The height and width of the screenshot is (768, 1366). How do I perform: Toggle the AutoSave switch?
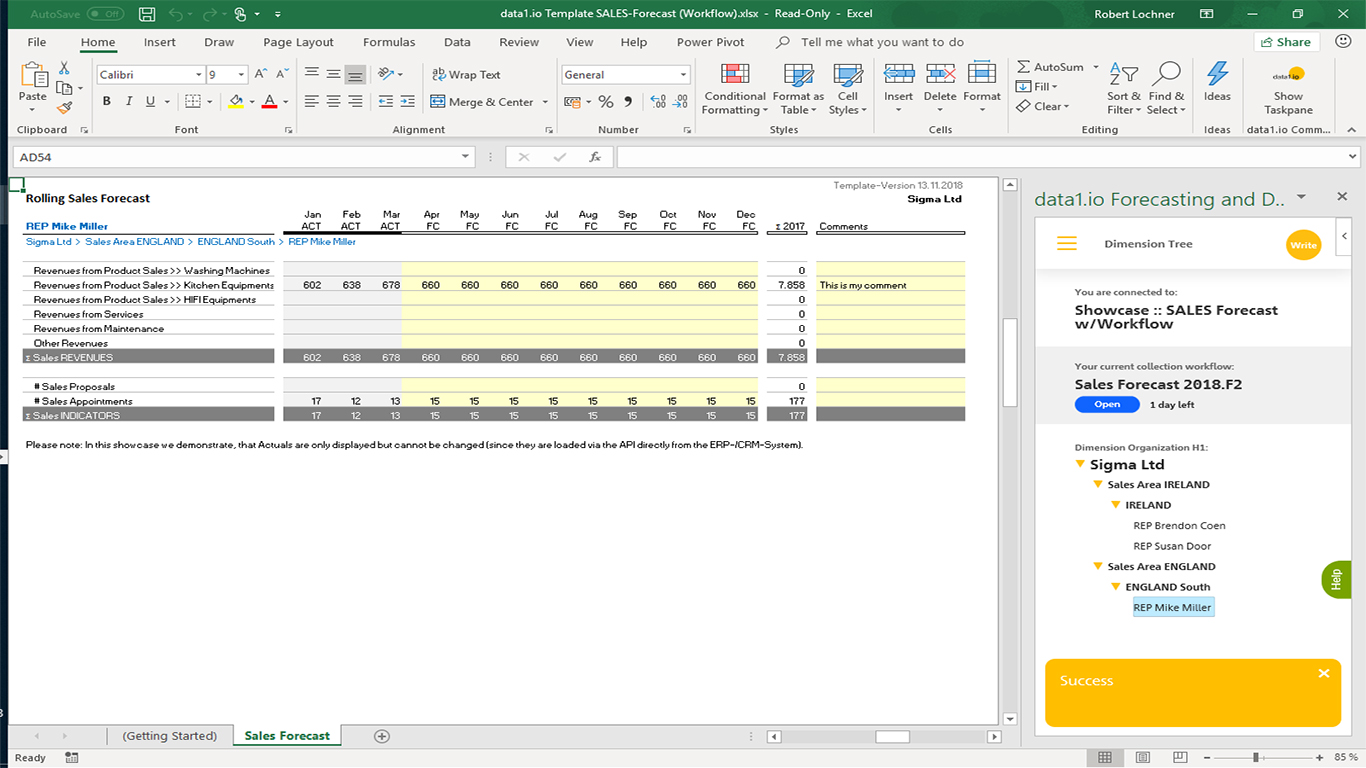point(105,14)
